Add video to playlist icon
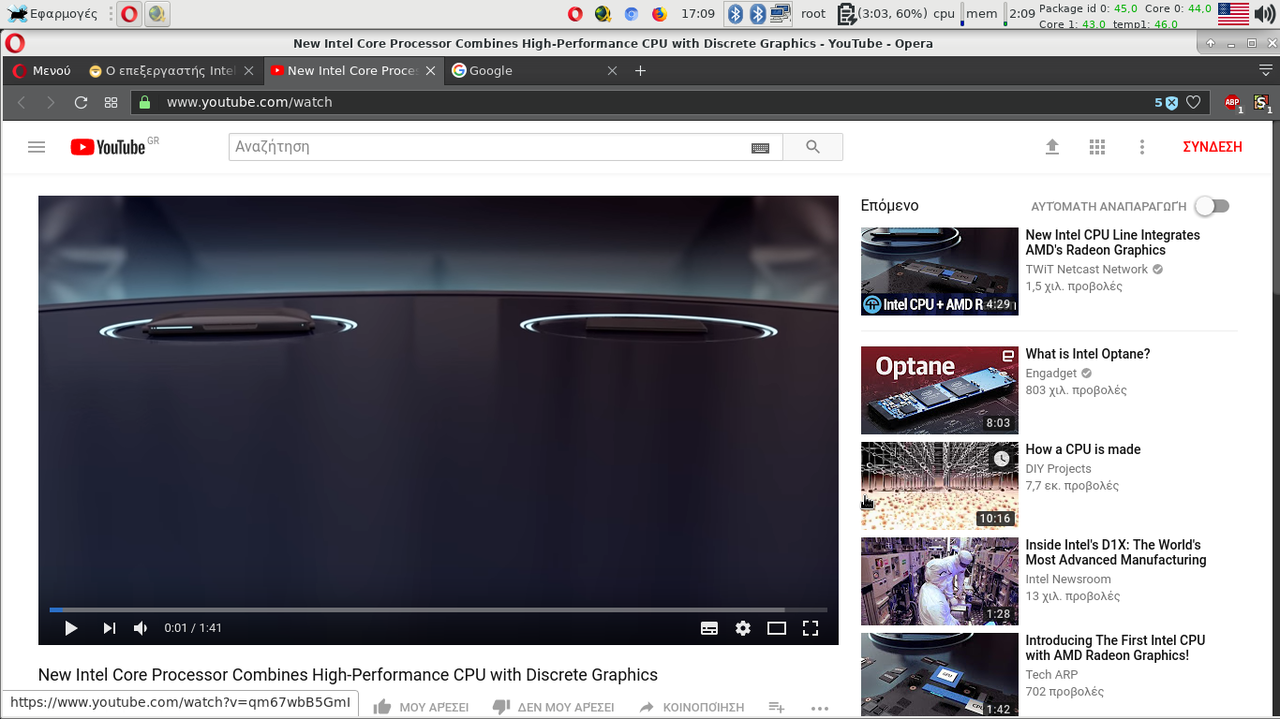The image size is (1280, 719). [776, 707]
